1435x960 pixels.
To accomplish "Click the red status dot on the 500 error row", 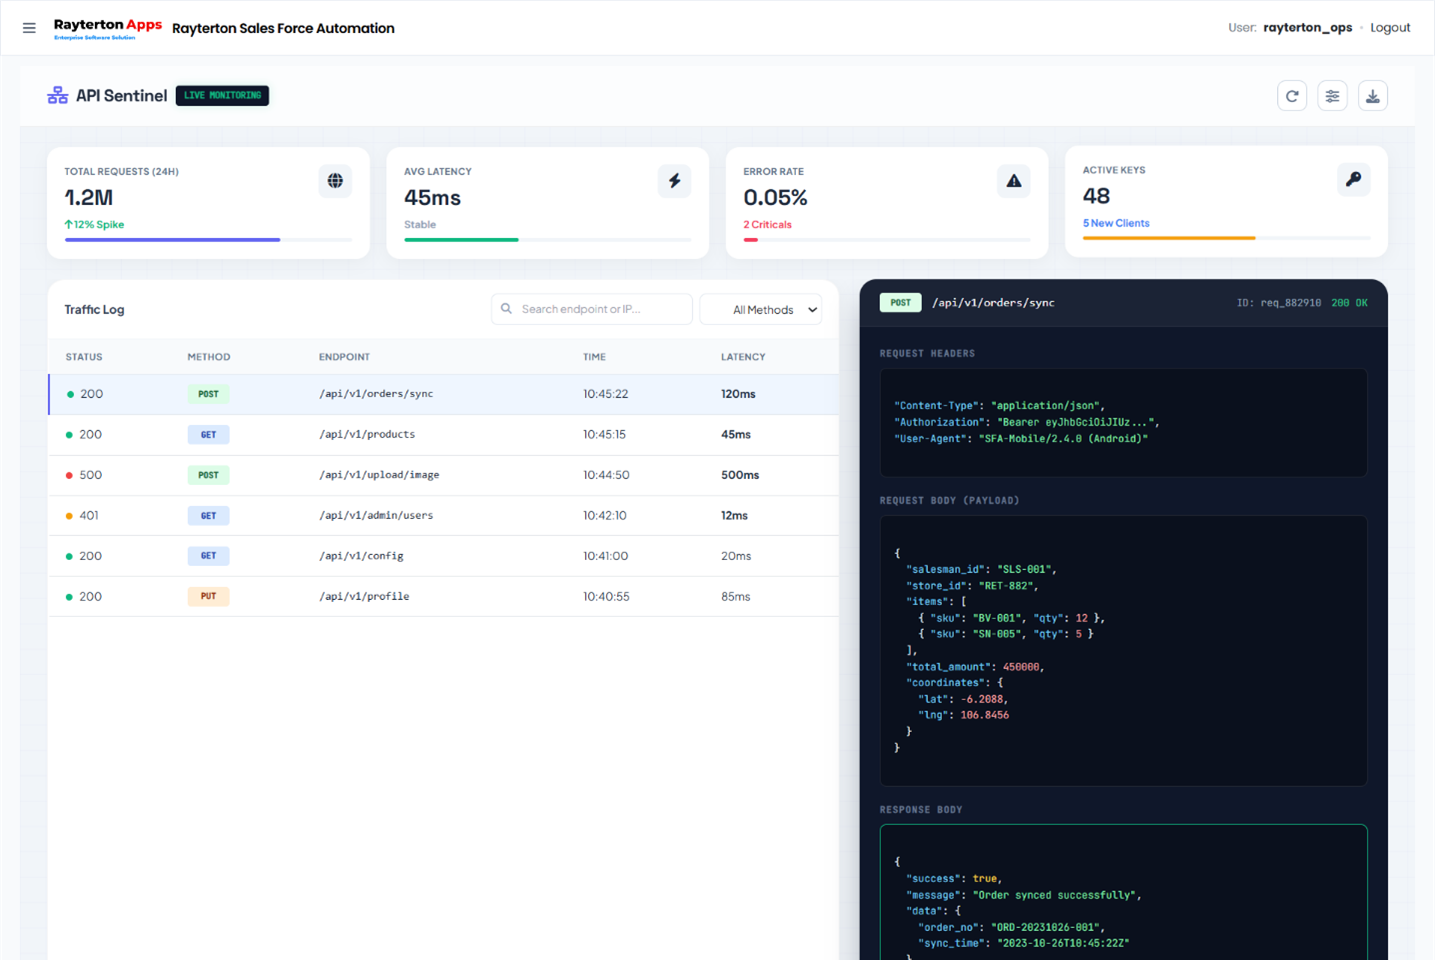I will click(71, 475).
